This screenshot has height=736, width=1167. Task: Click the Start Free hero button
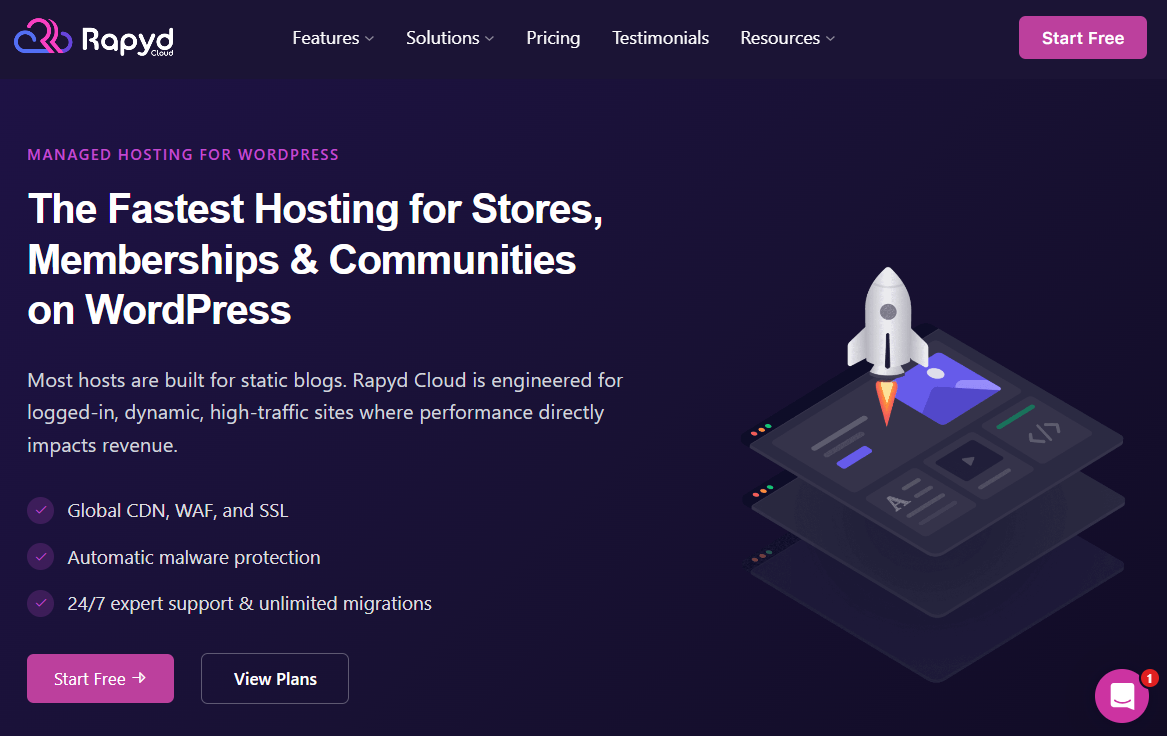[100, 678]
